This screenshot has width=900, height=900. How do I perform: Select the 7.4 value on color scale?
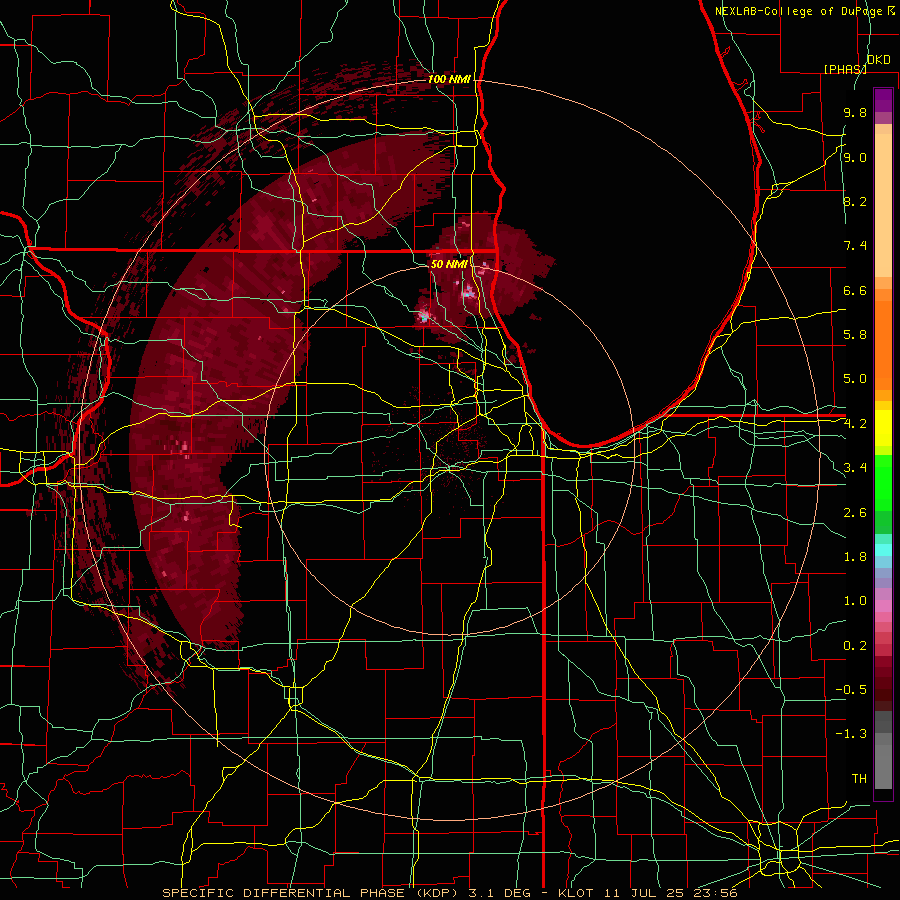point(855,246)
